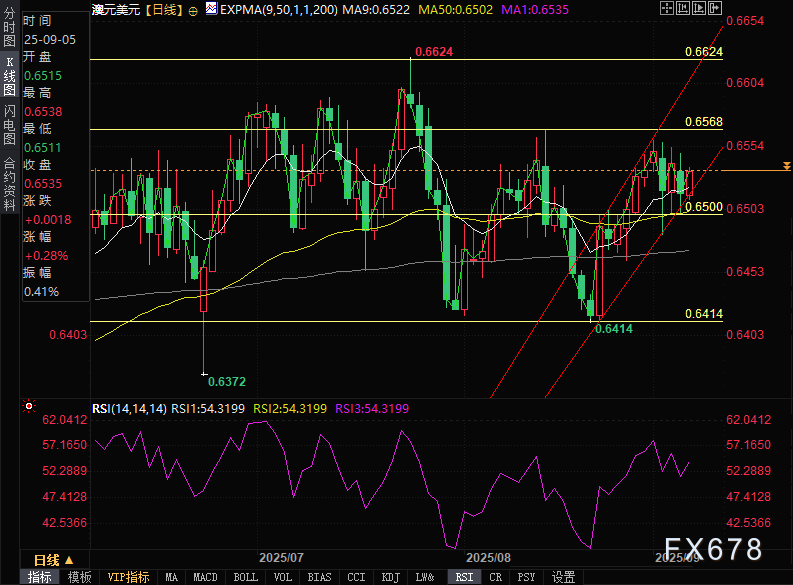Open 合约资料 contract info sidebar tab
793x585 pixels.
pyautogui.click(x=9, y=176)
